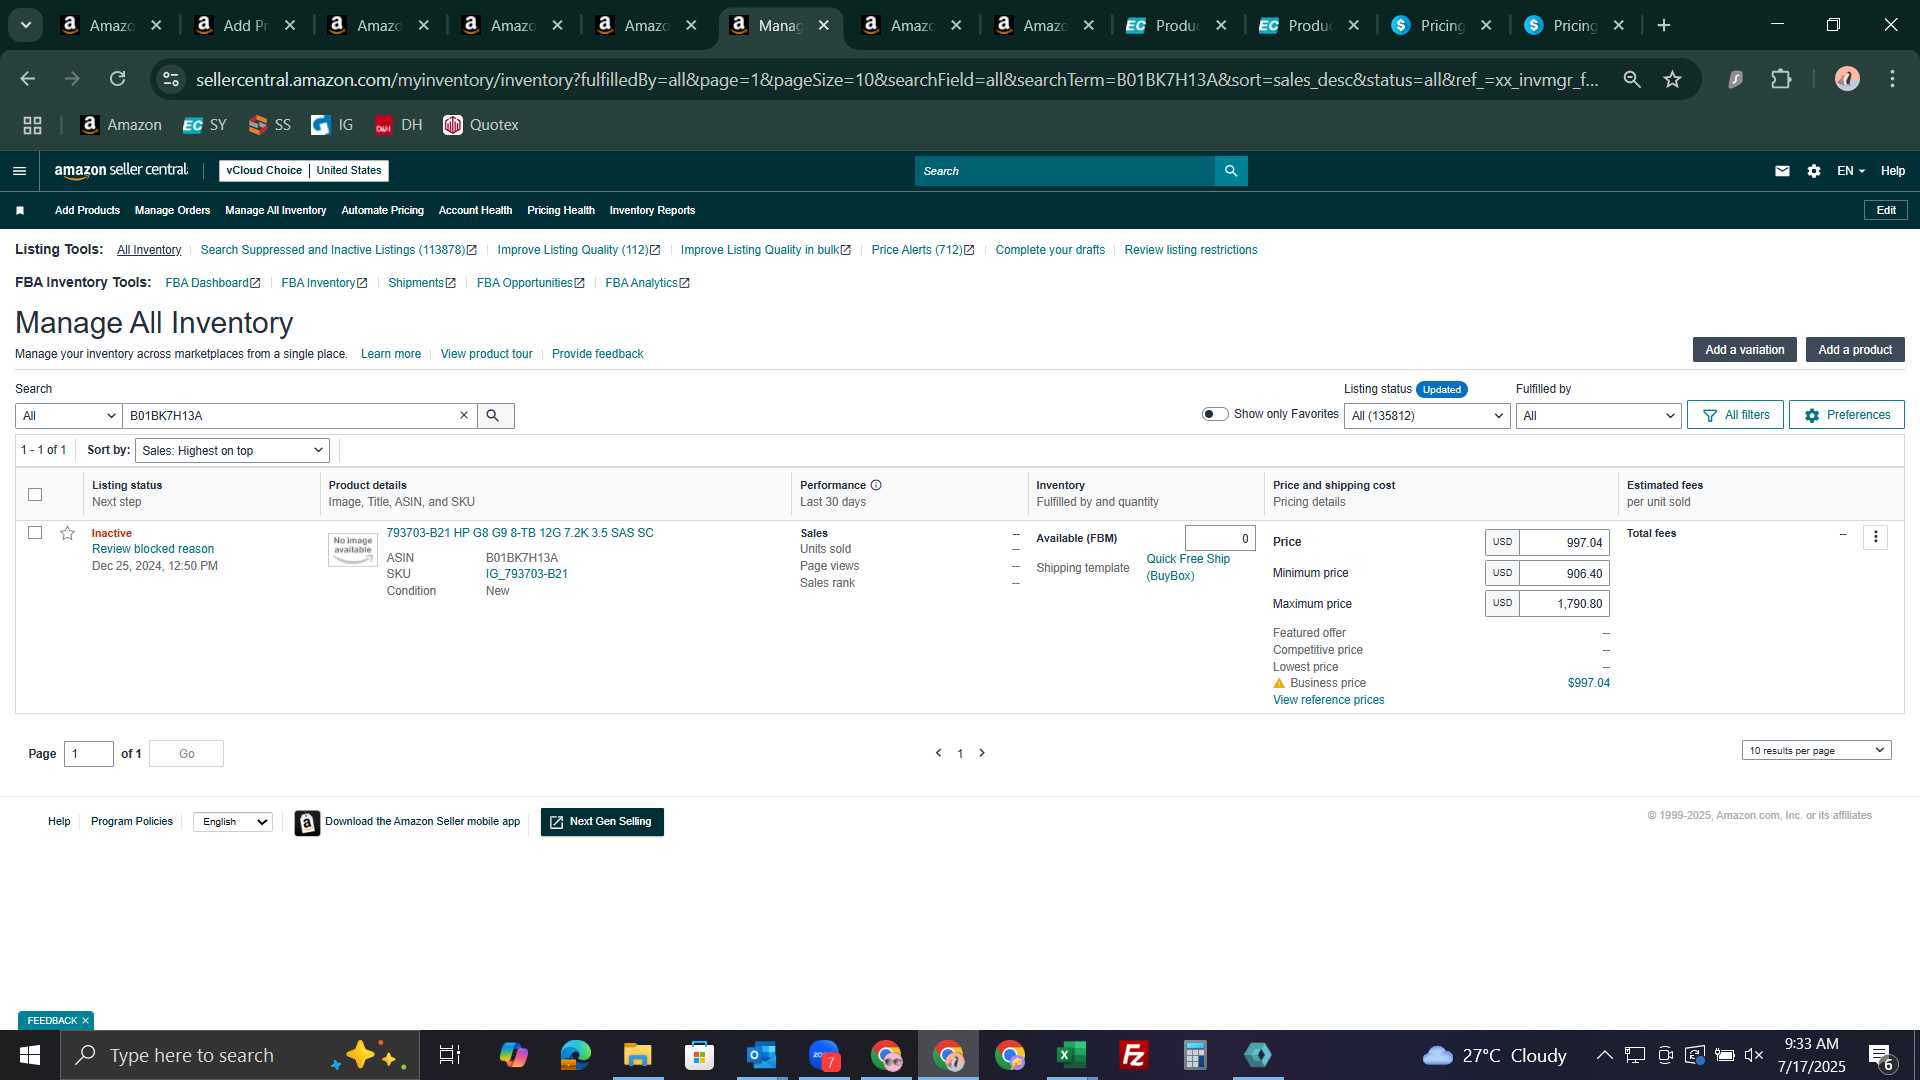Open the bookmarks apps grid icon
The height and width of the screenshot is (1080, 1920).
click(32, 125)
